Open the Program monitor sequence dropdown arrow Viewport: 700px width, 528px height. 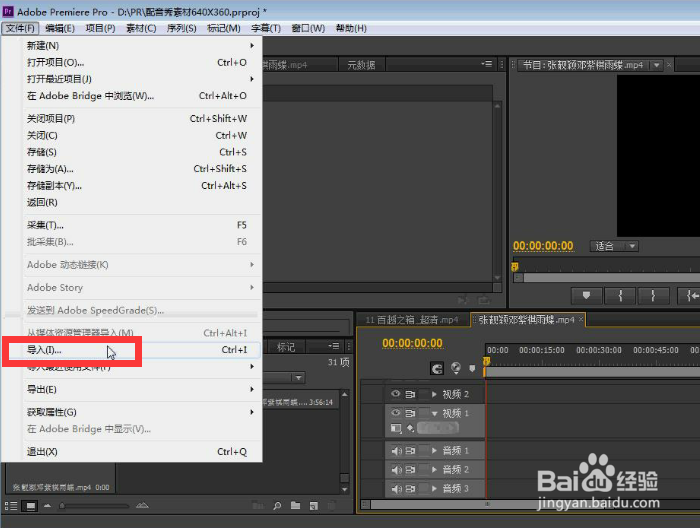pos(656,65)
